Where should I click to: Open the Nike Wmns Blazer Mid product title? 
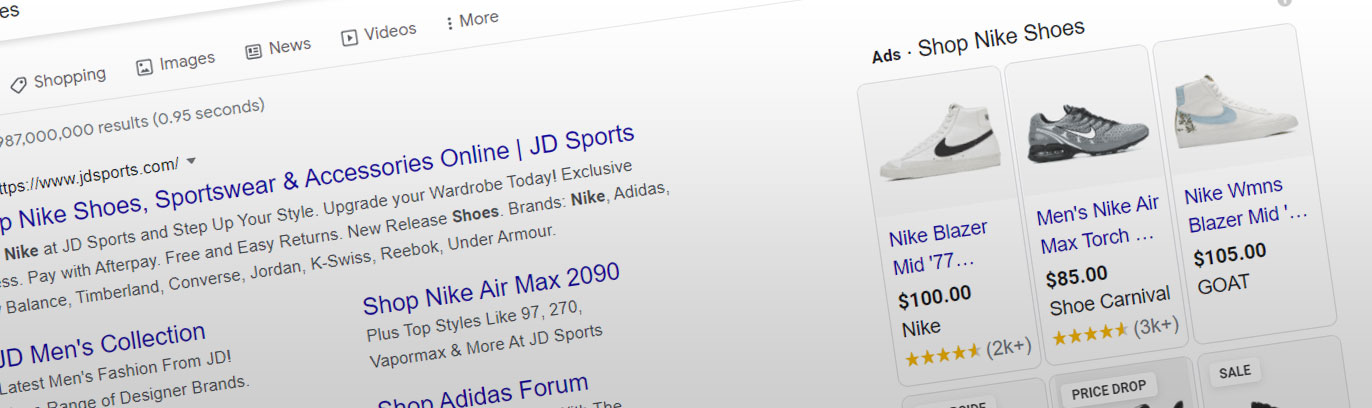[x=1247, y=204]
